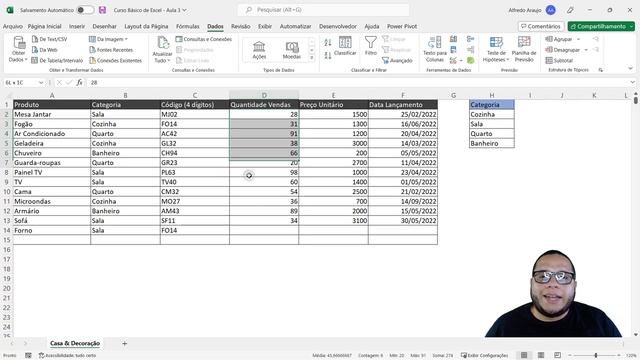Select cell with code GL32
Viewport: 640px width, 360px height.
click(195, 143)
